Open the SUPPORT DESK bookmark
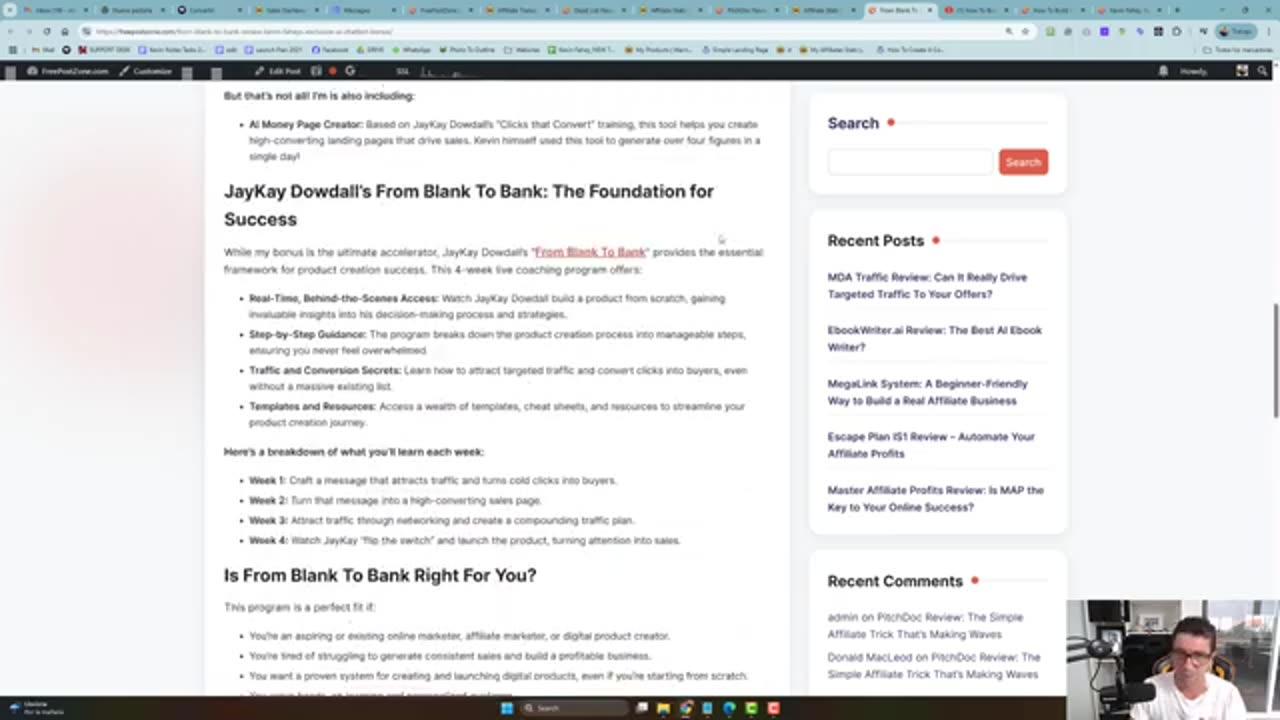The image size is (1280, 720). (104, 49)
